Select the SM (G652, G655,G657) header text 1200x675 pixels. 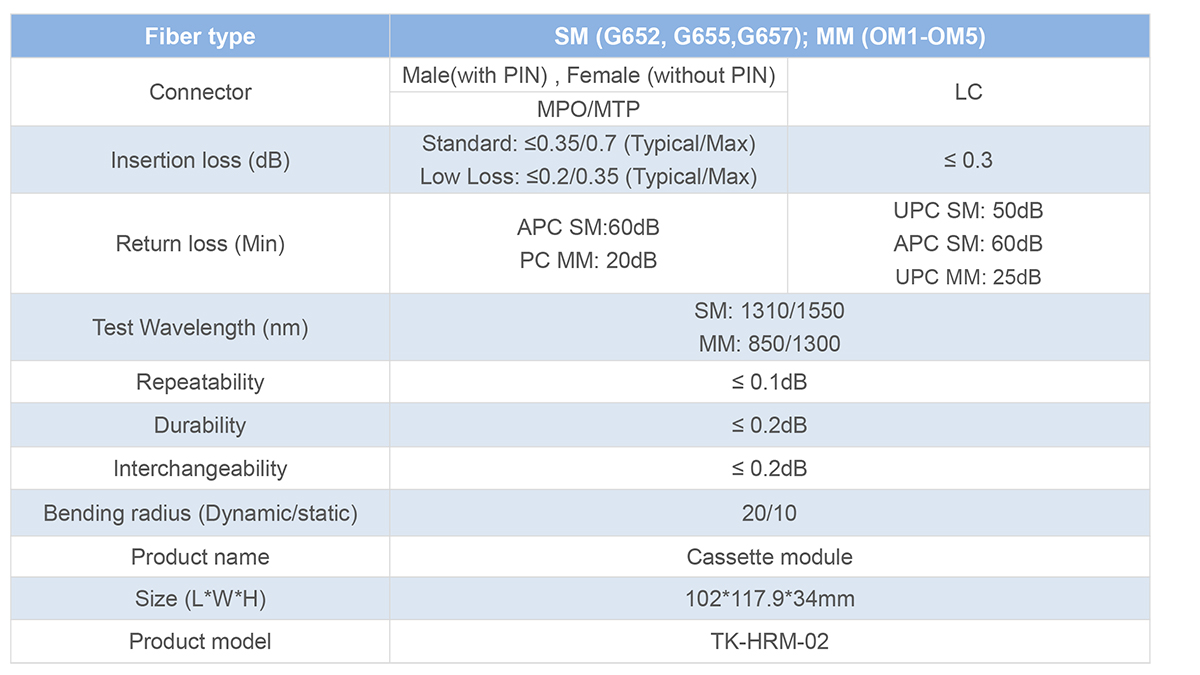(681, 37)
